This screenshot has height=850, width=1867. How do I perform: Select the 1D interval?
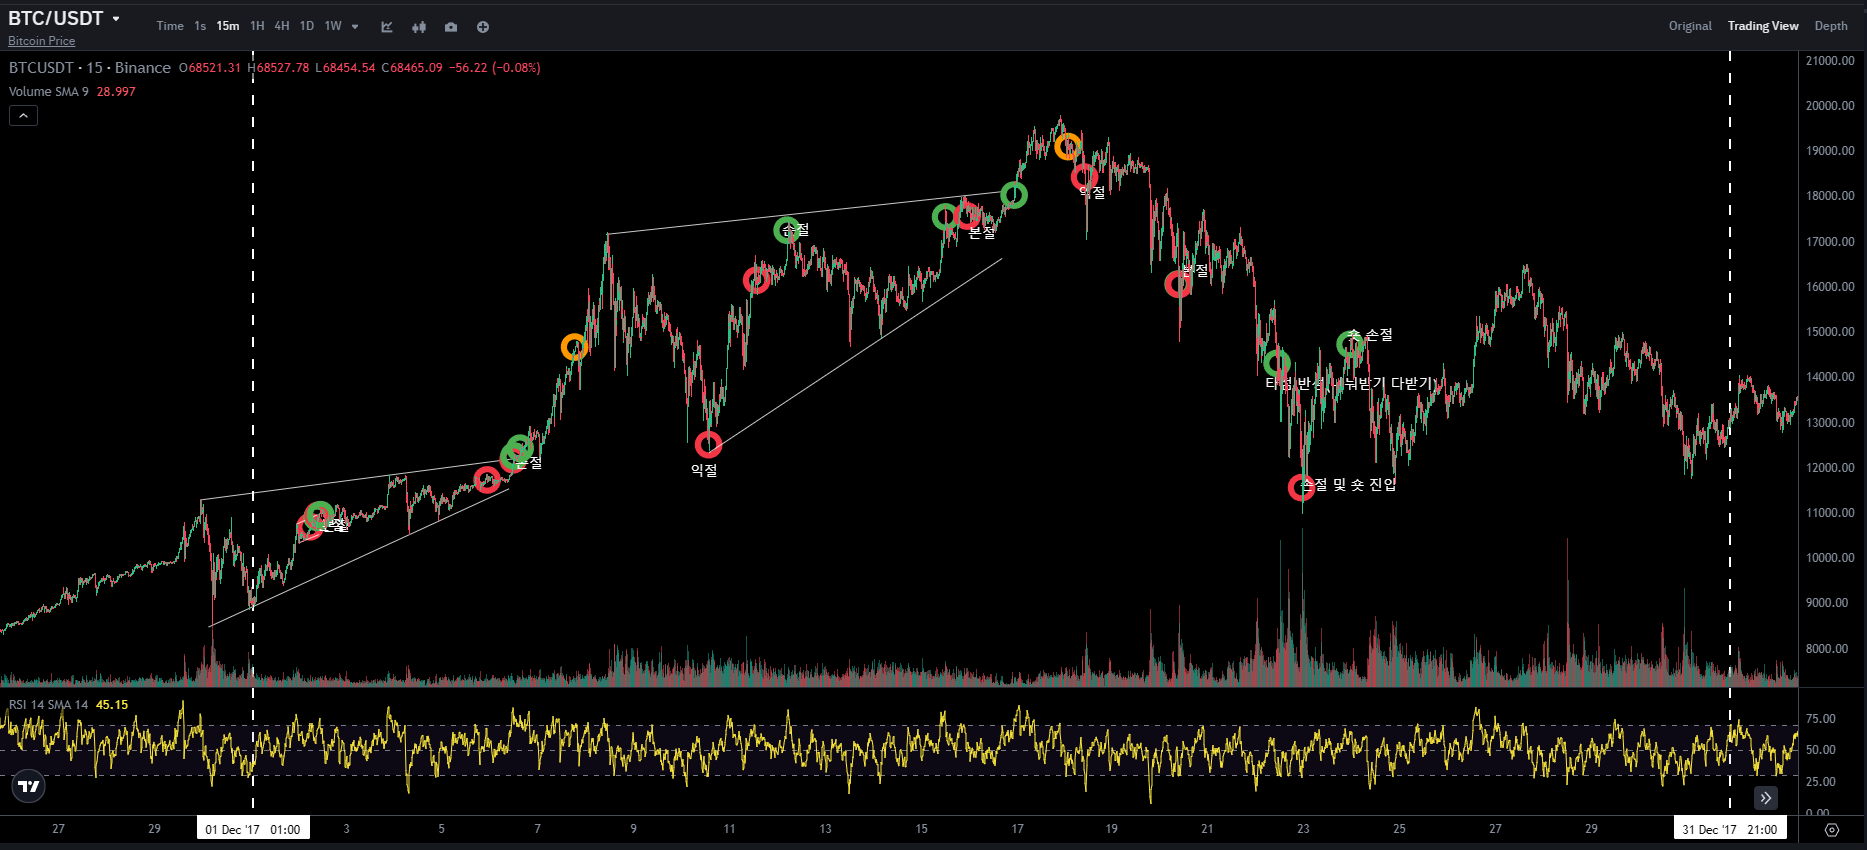[307, 26]
